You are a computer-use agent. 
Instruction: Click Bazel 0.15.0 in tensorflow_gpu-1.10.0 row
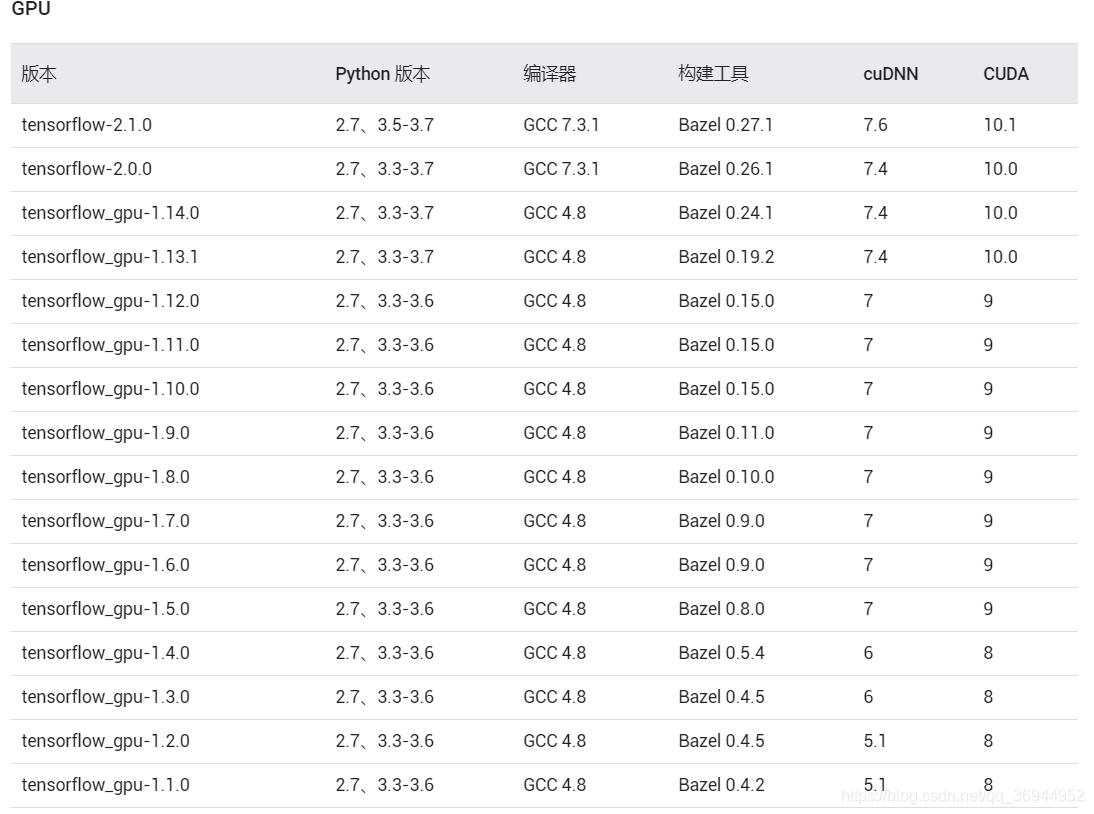(x=726, y=389)
